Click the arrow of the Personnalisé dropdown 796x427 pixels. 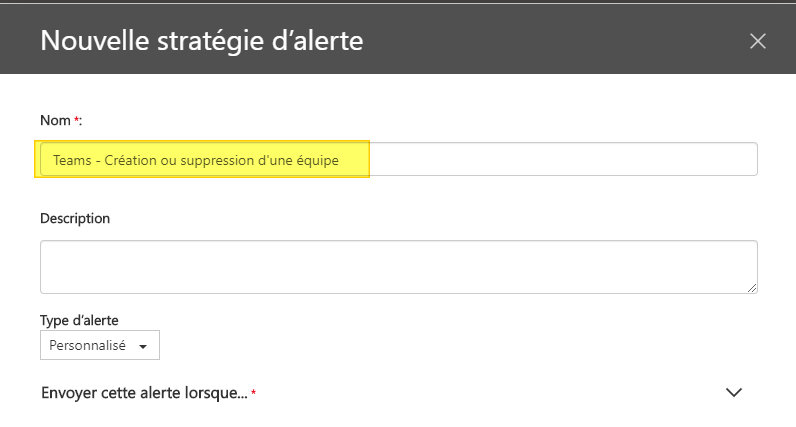(x=143, y=346)
